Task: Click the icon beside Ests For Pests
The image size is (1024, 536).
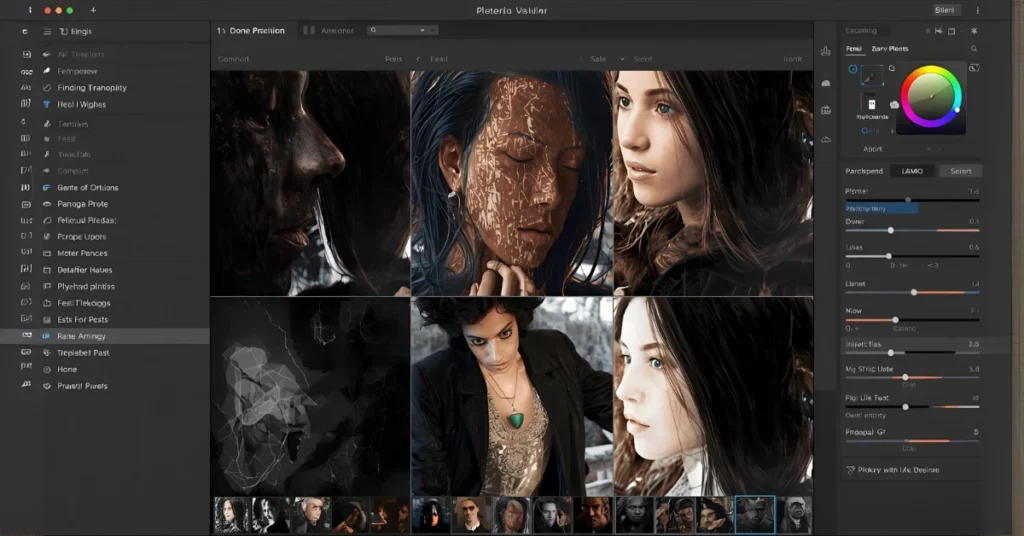Action: (47, 320)
